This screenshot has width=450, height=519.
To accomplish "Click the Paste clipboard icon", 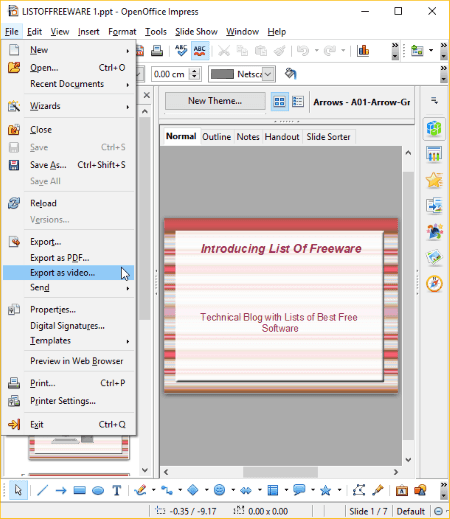I will pyautogui.click(x=261, y=51).
